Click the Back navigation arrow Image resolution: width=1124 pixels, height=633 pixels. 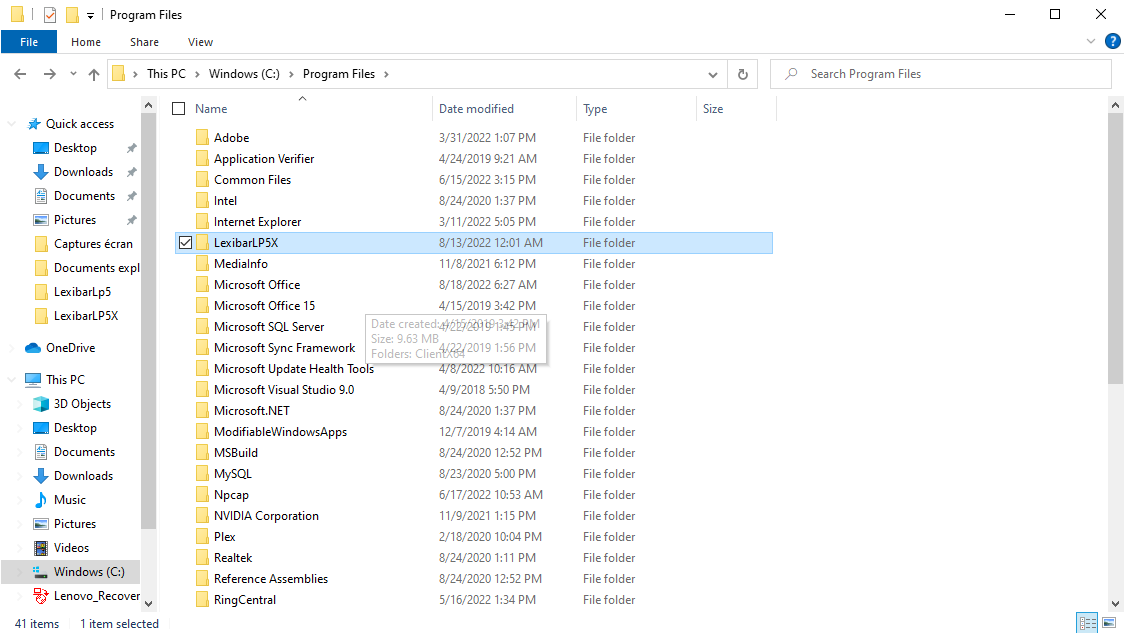(20, 74)
